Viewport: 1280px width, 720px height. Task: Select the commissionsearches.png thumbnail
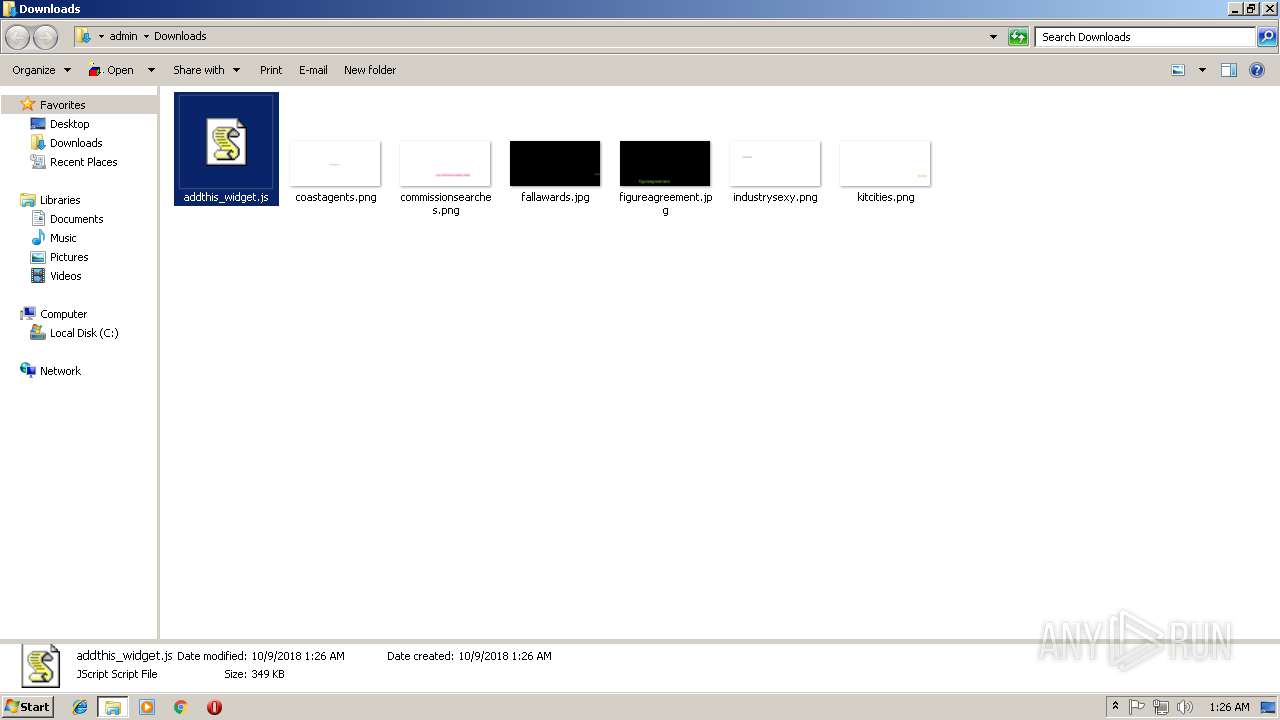tap(445, 163)
